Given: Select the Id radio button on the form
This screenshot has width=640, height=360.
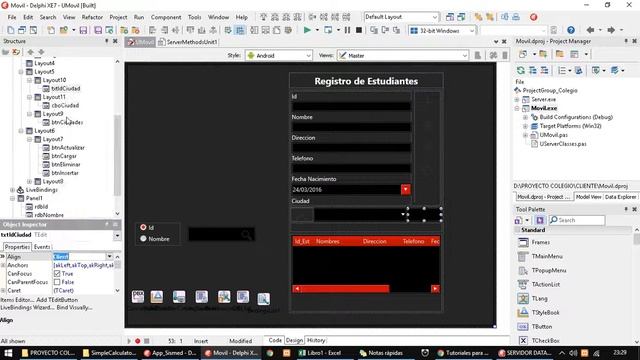Looking at the screenshot, I should (x=143, y=227).
